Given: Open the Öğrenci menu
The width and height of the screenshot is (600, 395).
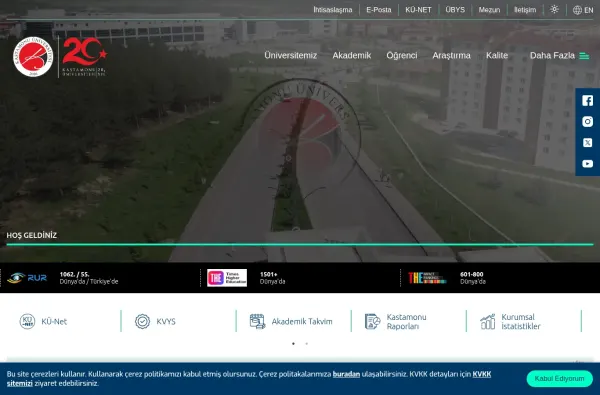Looking at the screenshot, I should coord(402,55).
